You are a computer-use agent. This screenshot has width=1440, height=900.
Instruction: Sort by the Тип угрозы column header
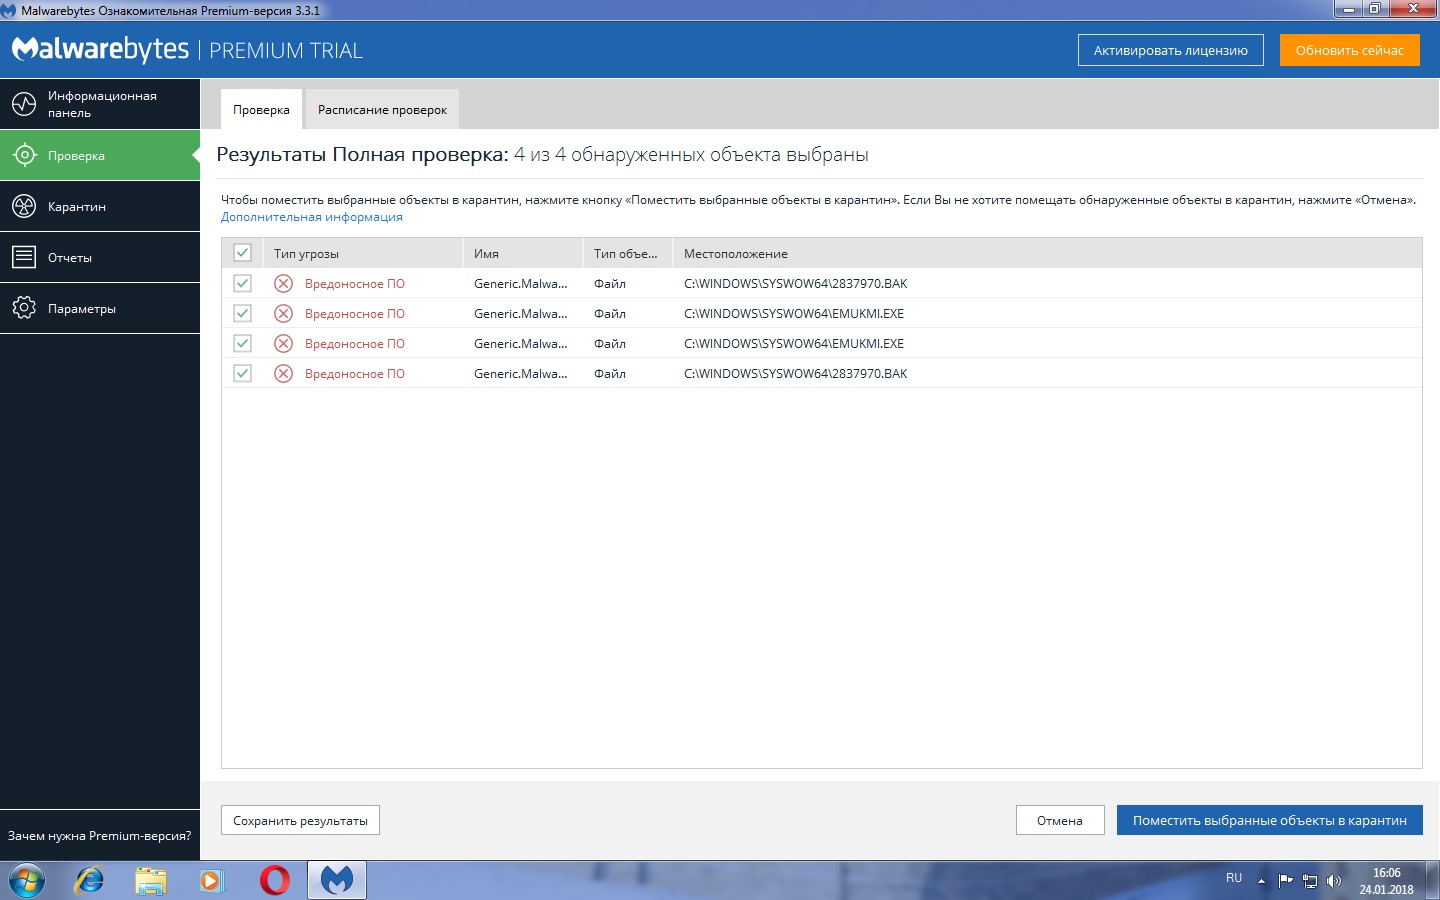[x=363, y=253]
